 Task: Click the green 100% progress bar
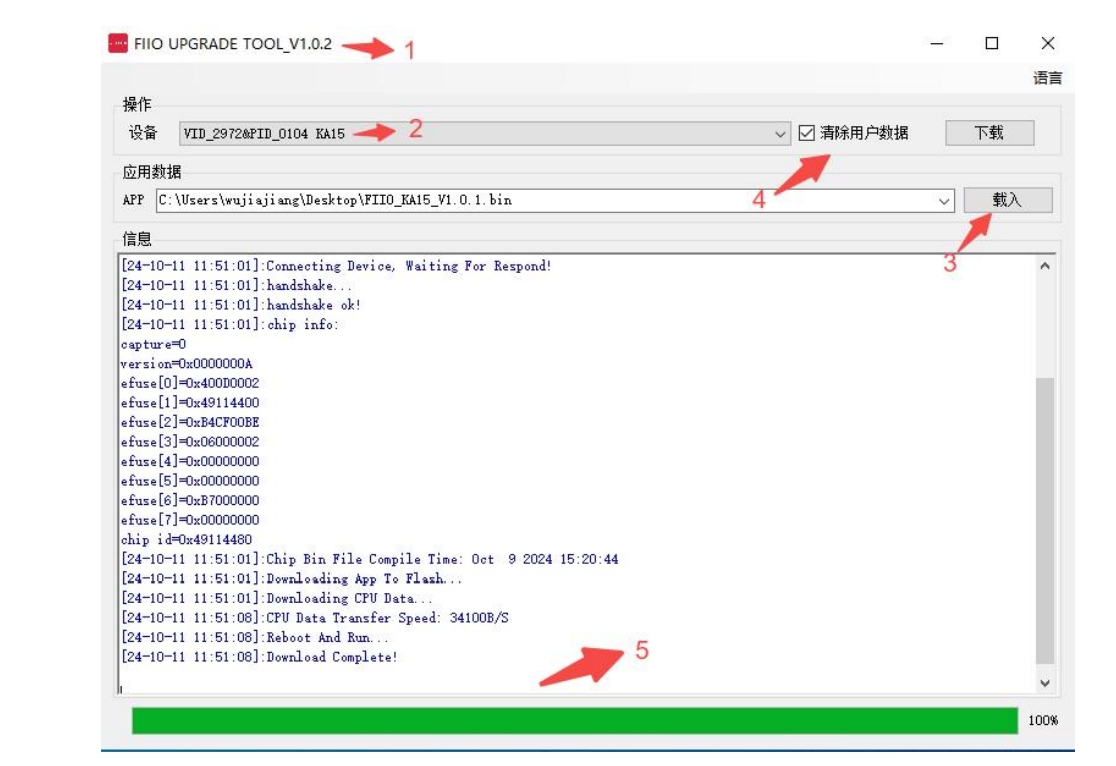click(575, 721)
